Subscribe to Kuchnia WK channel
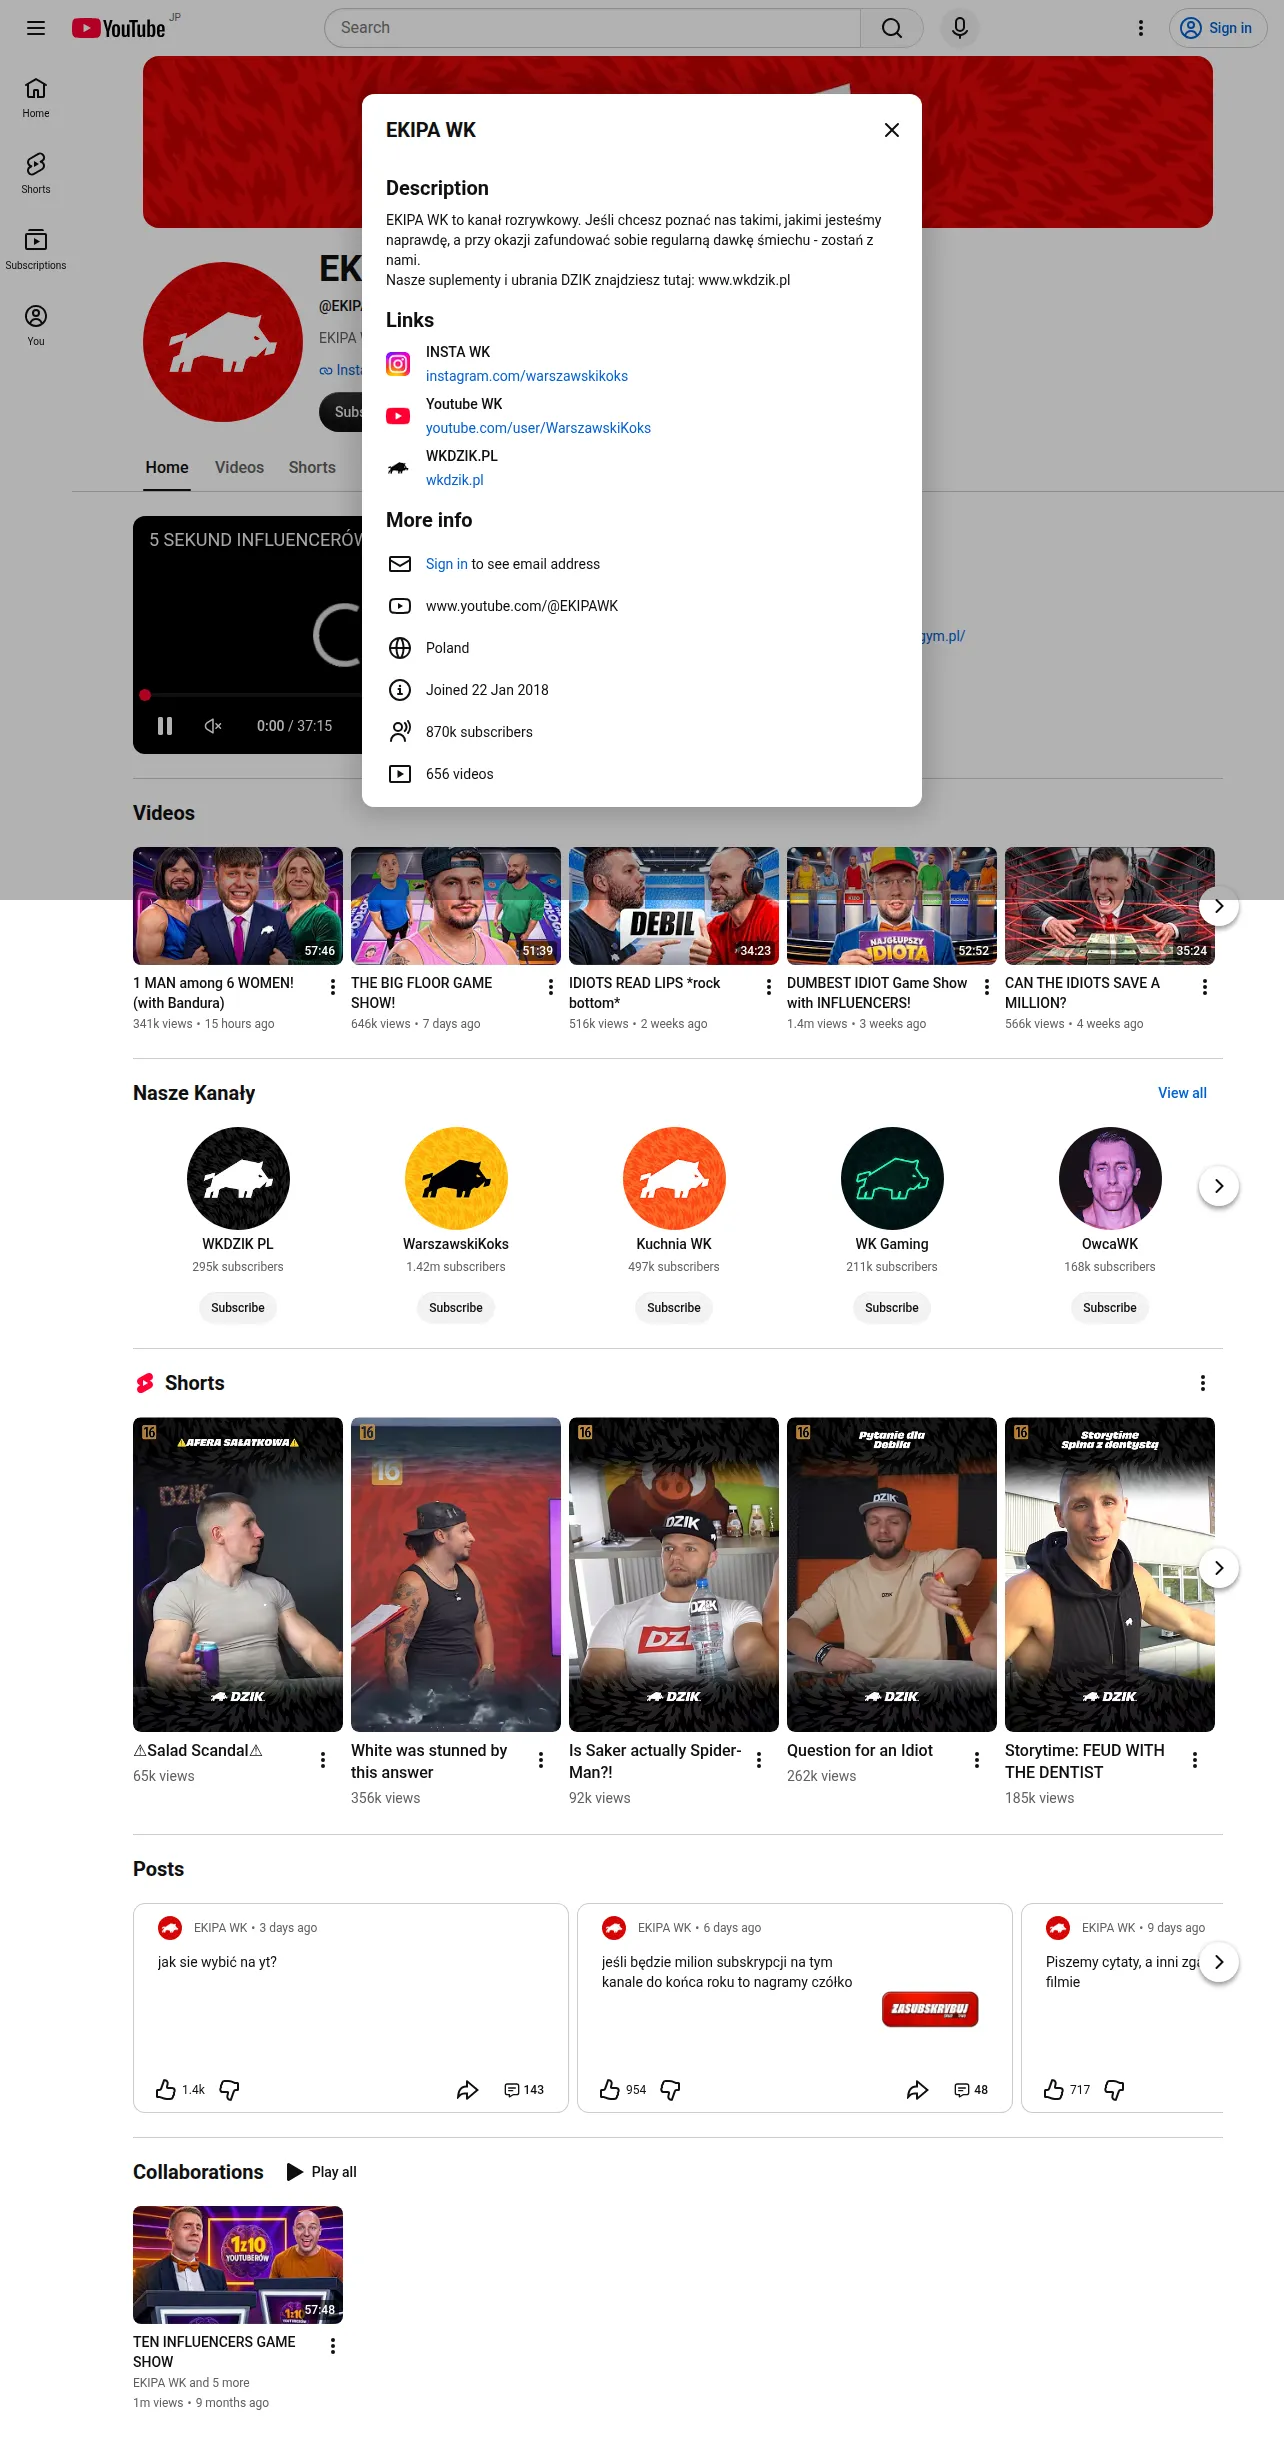Image resolution: width=1284 pixels, height=2452 pixels. [674, 1308]
